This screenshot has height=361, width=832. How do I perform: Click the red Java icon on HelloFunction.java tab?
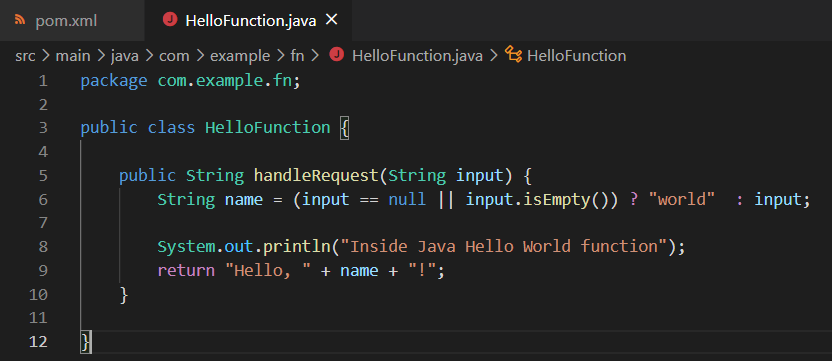(x=170, y=21)
